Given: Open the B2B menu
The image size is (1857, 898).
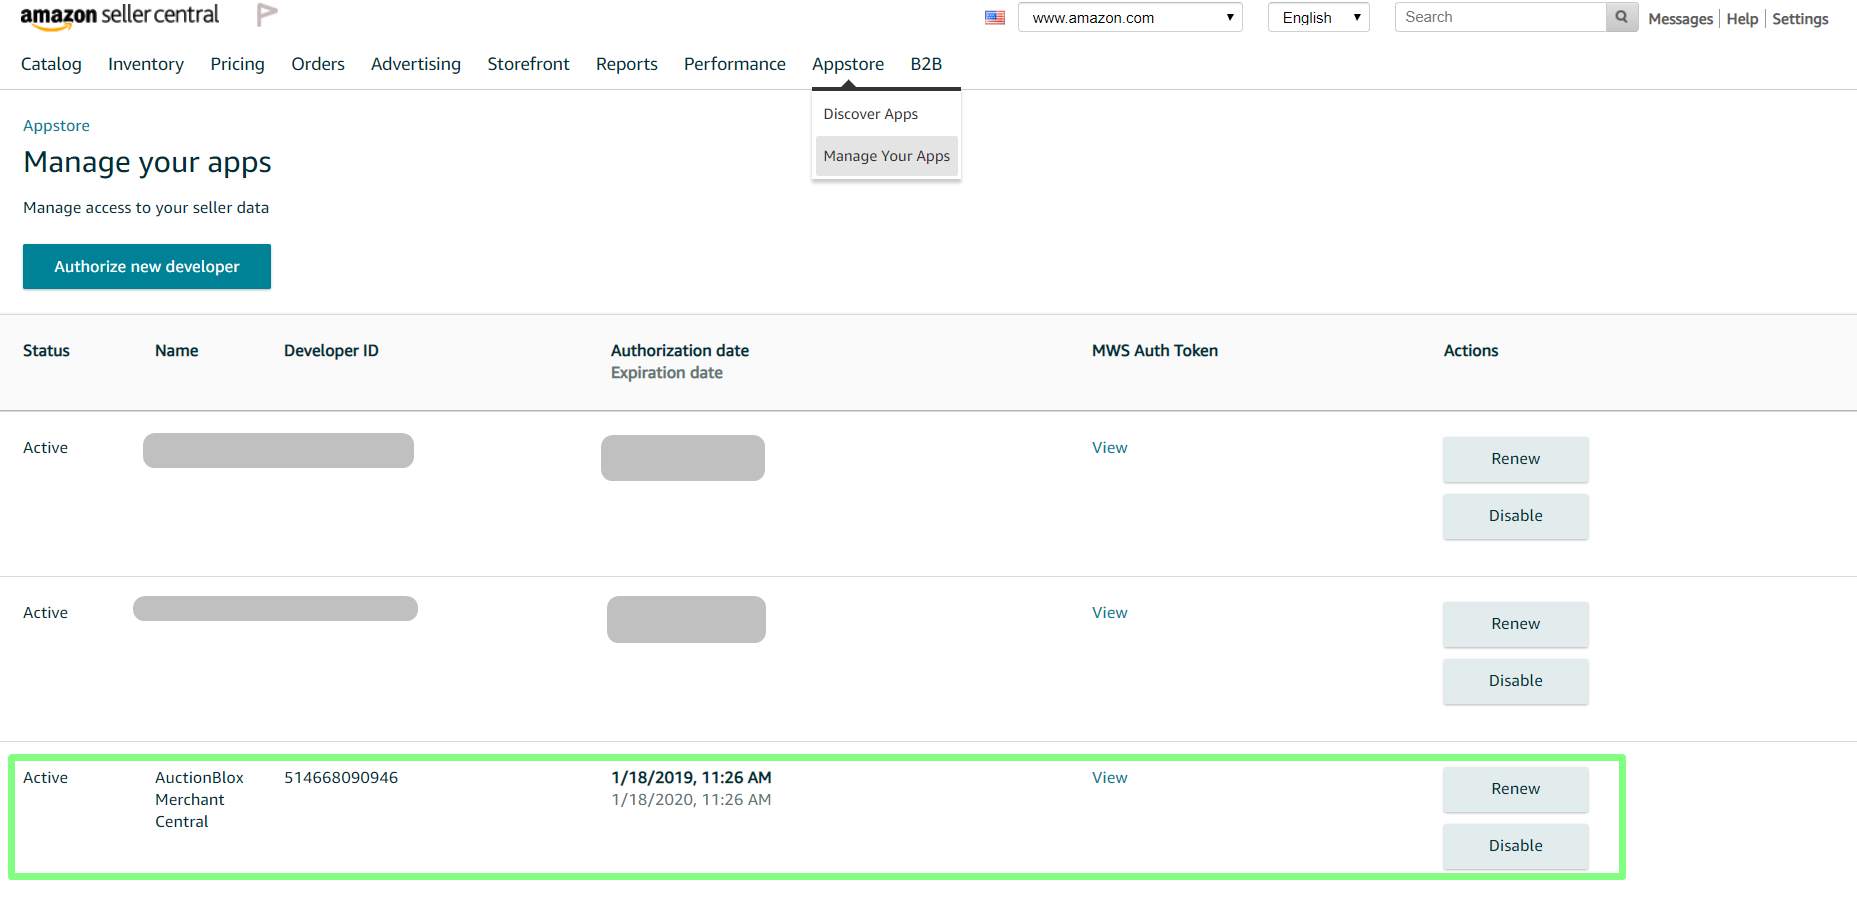Looking at the screenshot, I should click(x=926, y=64).
